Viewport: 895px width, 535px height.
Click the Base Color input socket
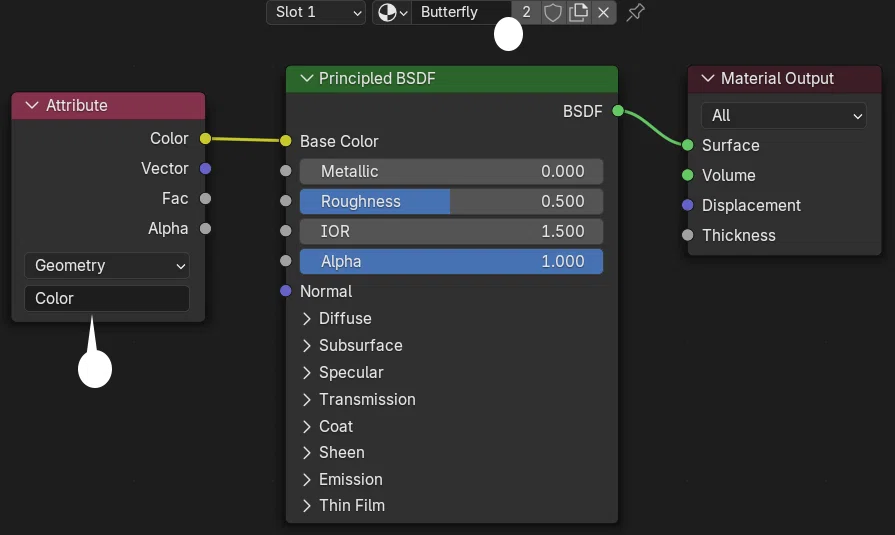click(x=286, y=140)
